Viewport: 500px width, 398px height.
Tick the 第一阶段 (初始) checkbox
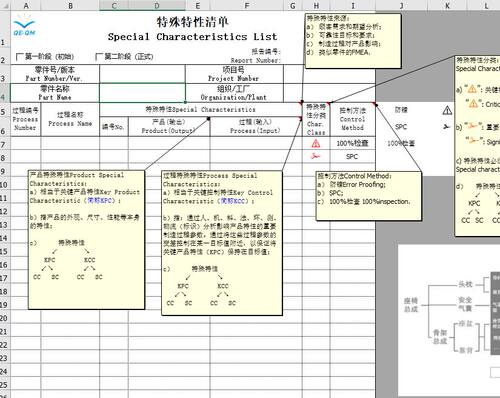tap(20, 57)
